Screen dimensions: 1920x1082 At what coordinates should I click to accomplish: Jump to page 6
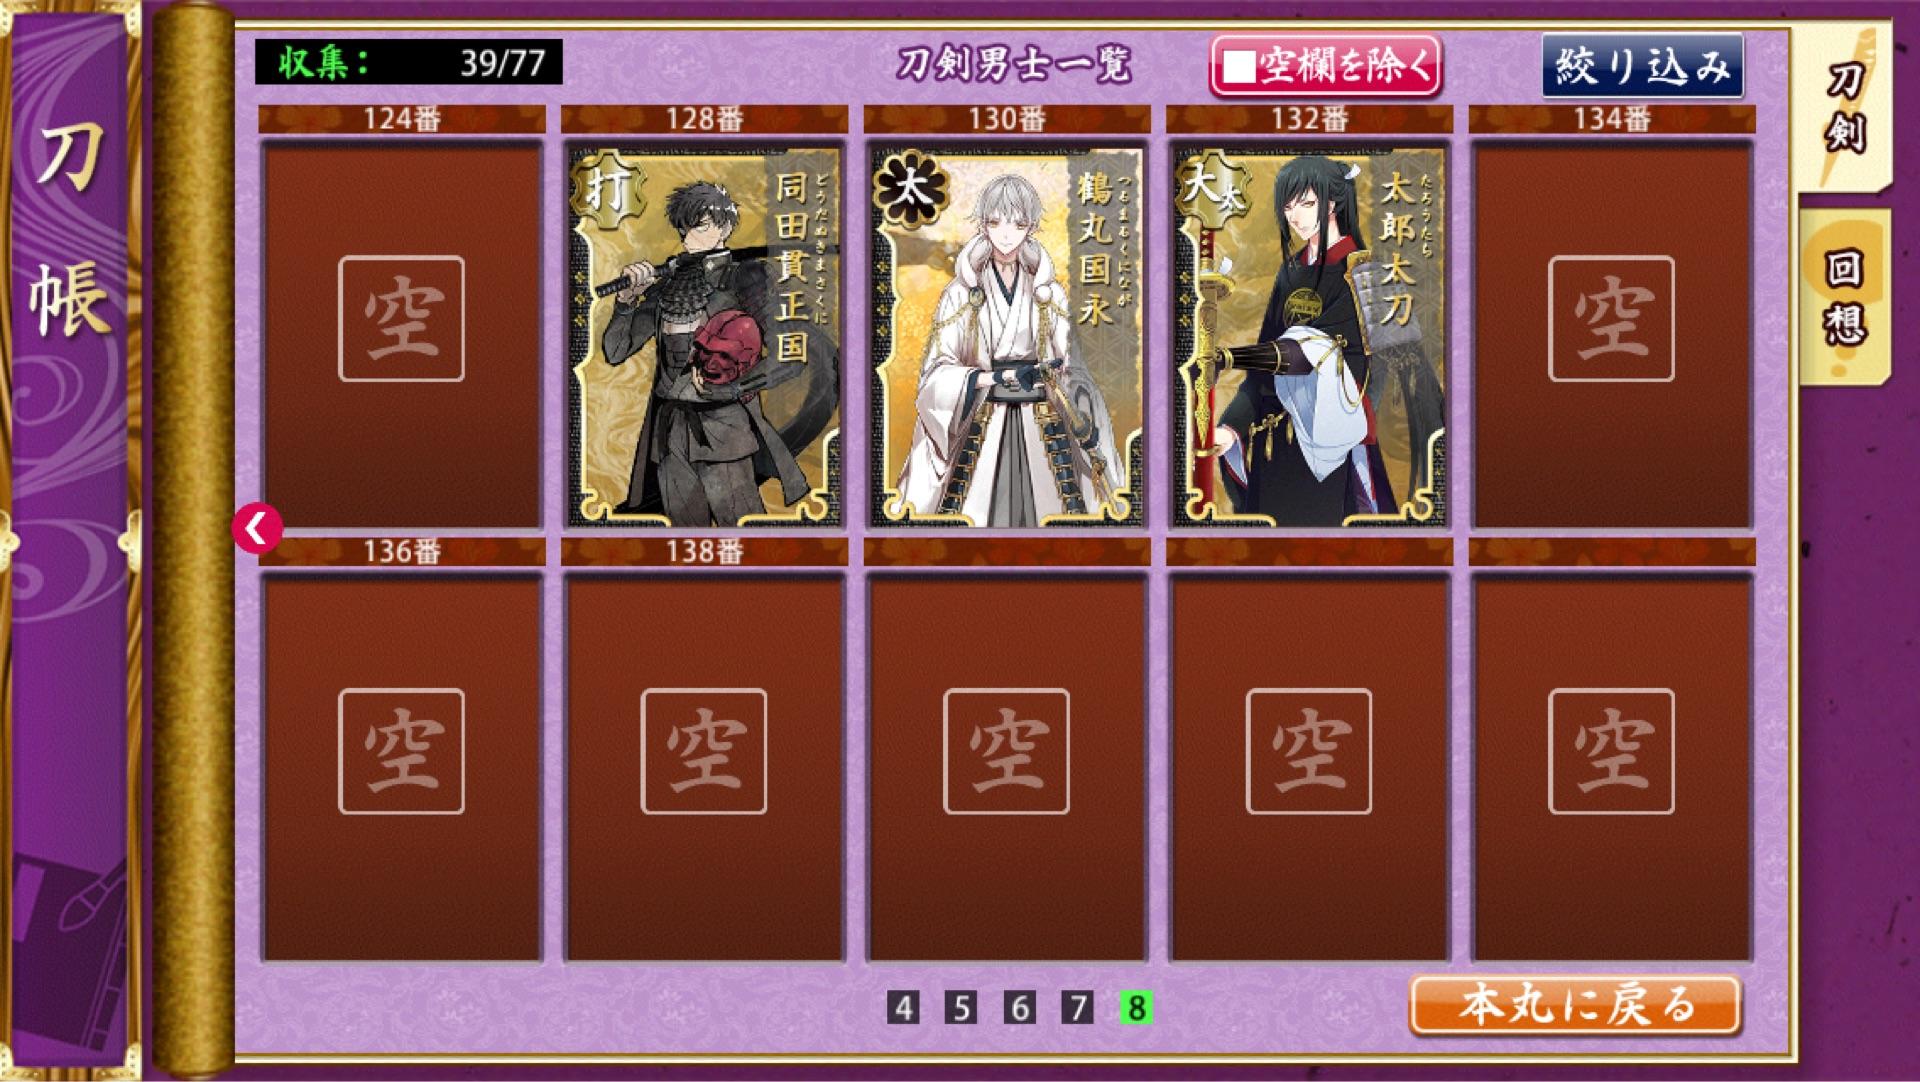tap(1019, 1007)
